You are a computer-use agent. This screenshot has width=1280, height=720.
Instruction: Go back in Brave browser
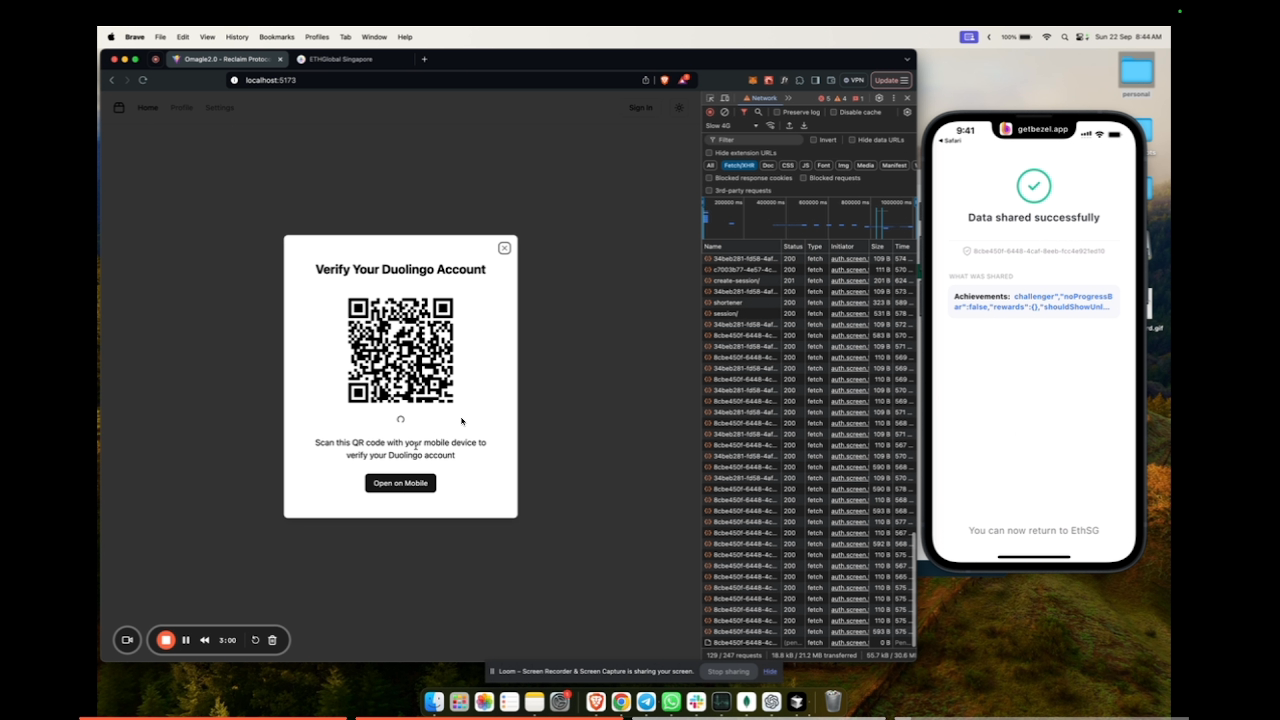pyautogui.click(x=112, y=80)
